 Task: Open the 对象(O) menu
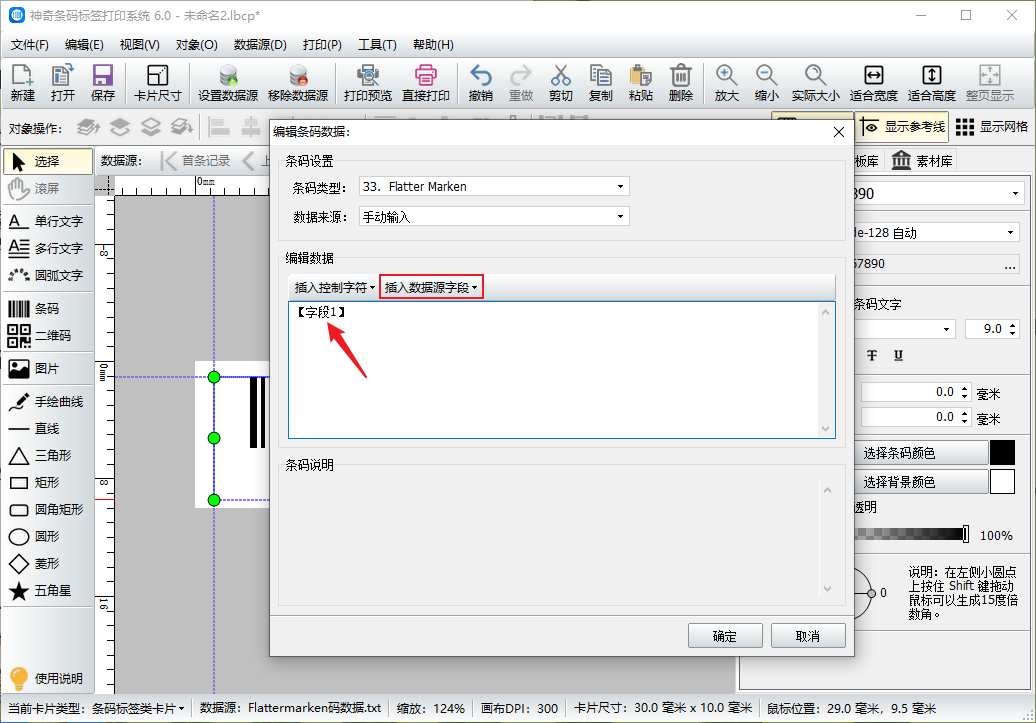pos(196,45)
